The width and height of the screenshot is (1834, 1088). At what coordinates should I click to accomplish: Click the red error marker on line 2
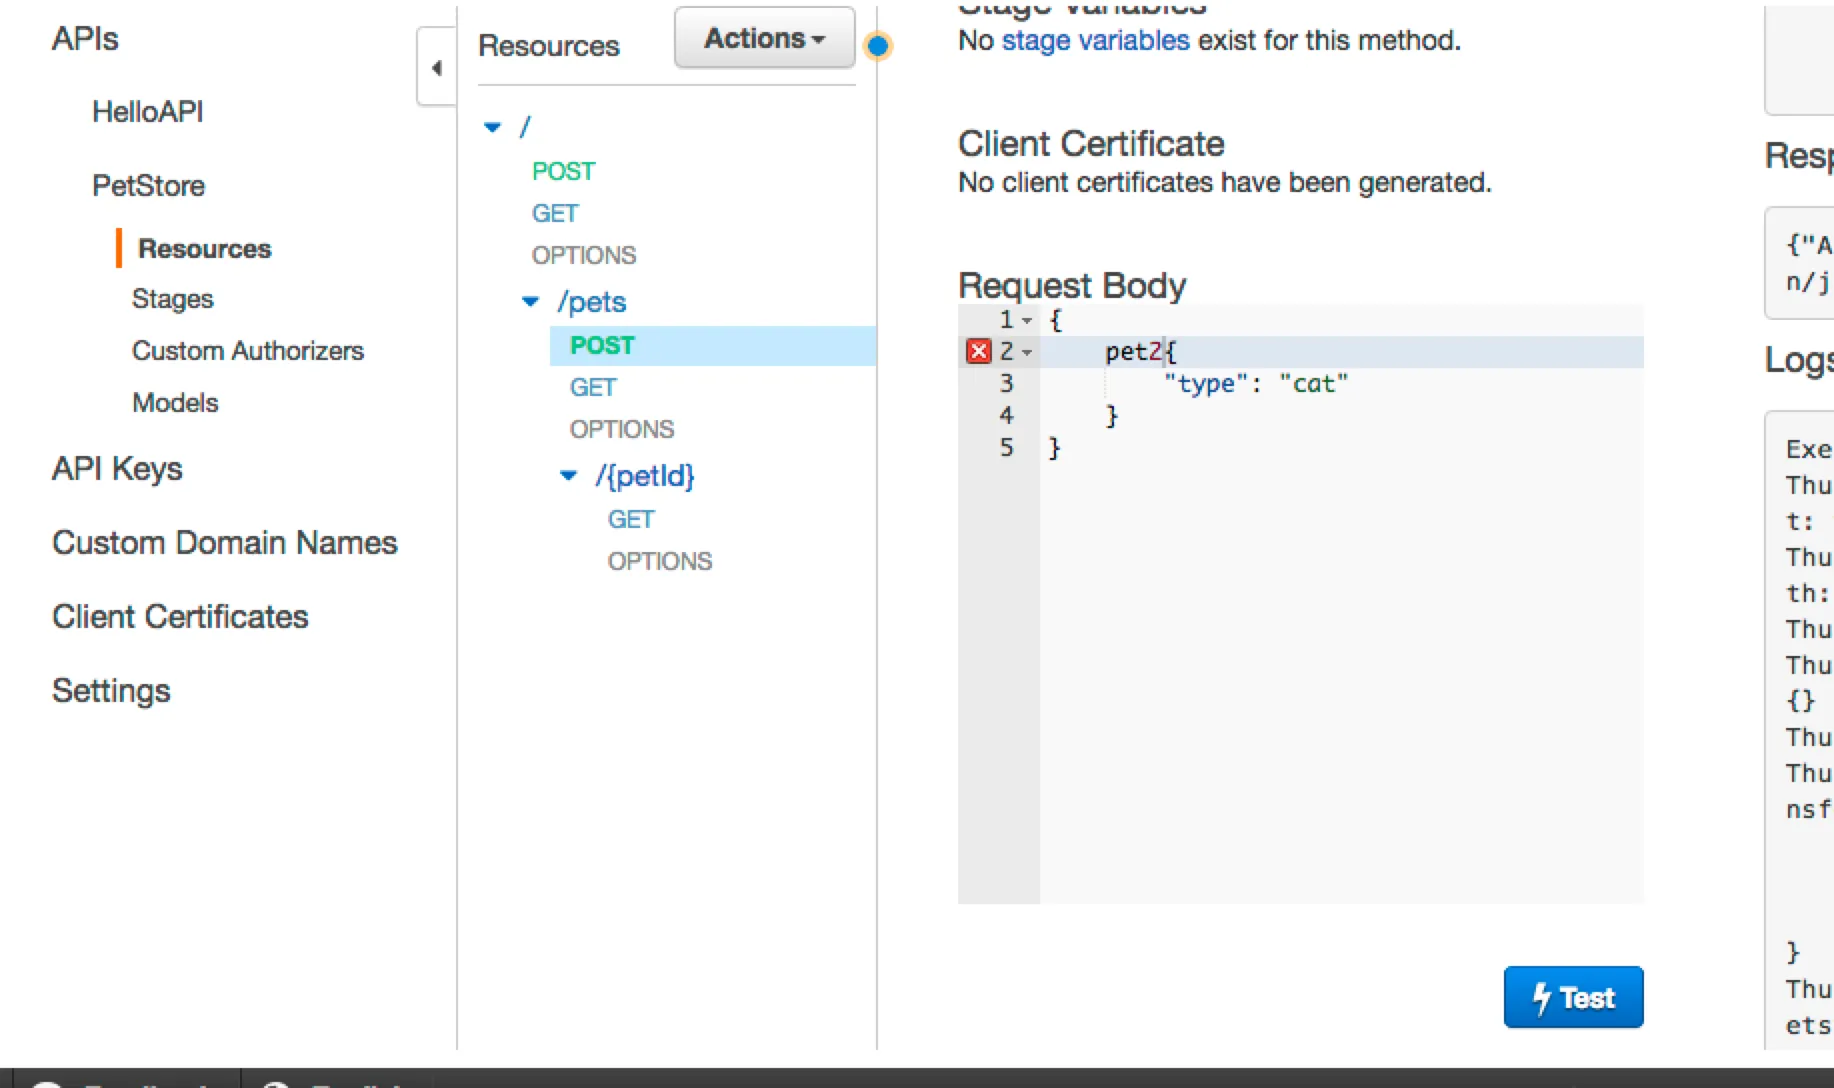point(978,351)
